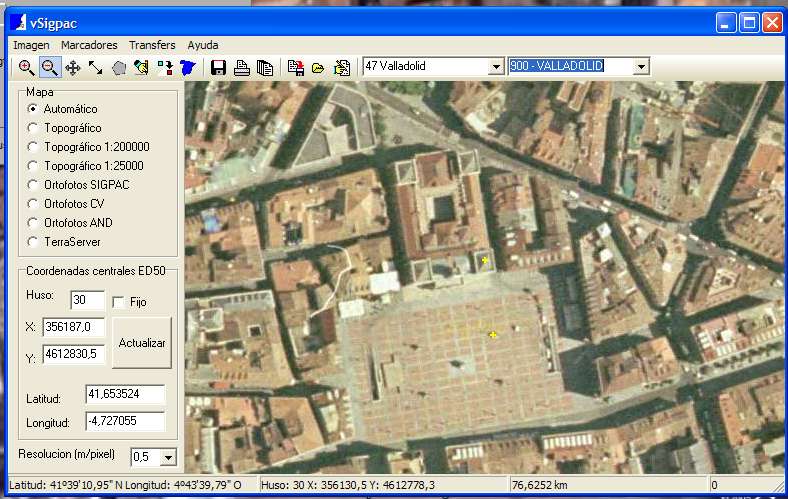This screenshot has height=499, width=788.
Task: Select the Topográfico map radio option
Action: 34,128
